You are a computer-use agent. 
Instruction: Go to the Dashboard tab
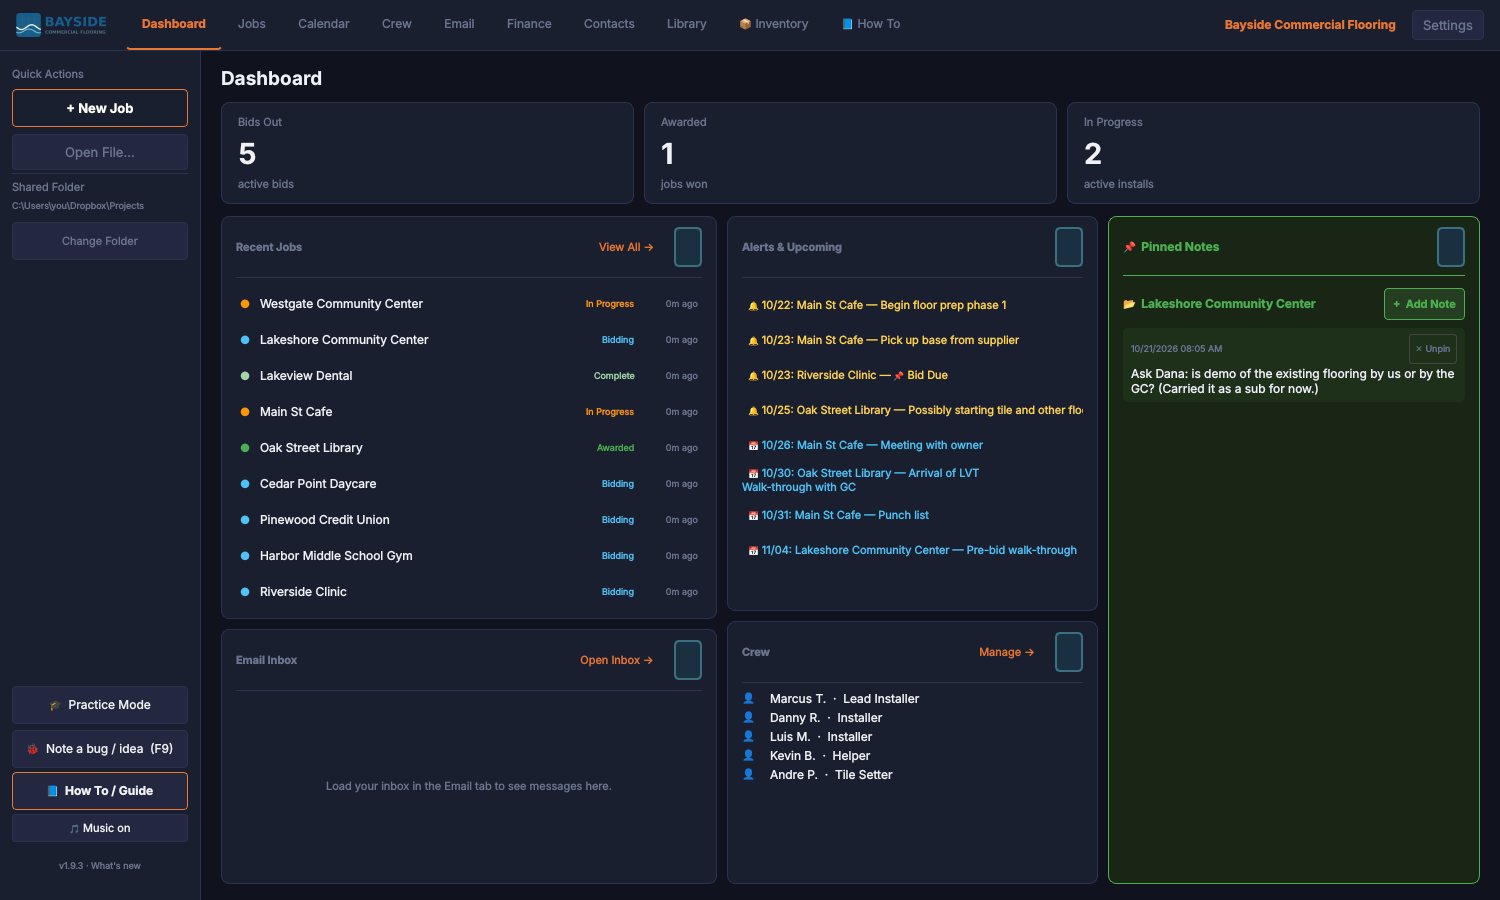click(x=174, y=24)
